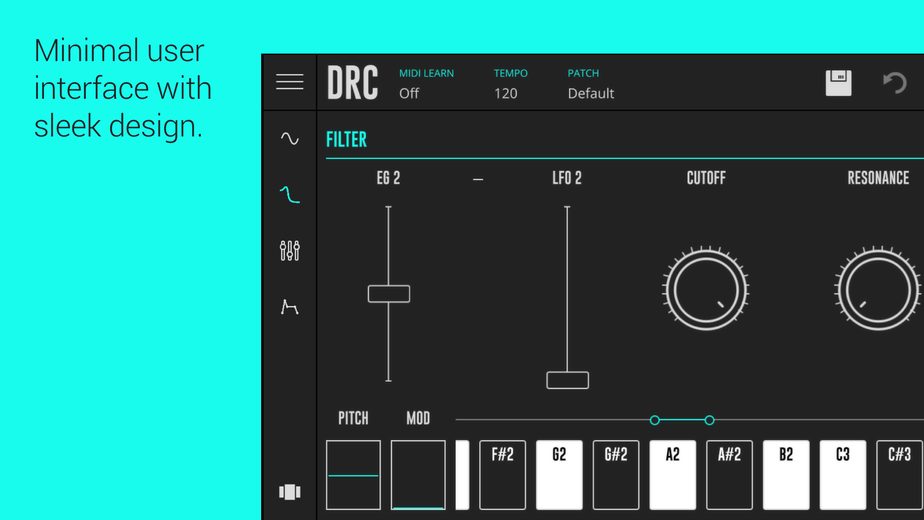Click the Pitch bend pad
Viewport: 924px width, 520px height.
pos(353,475)
